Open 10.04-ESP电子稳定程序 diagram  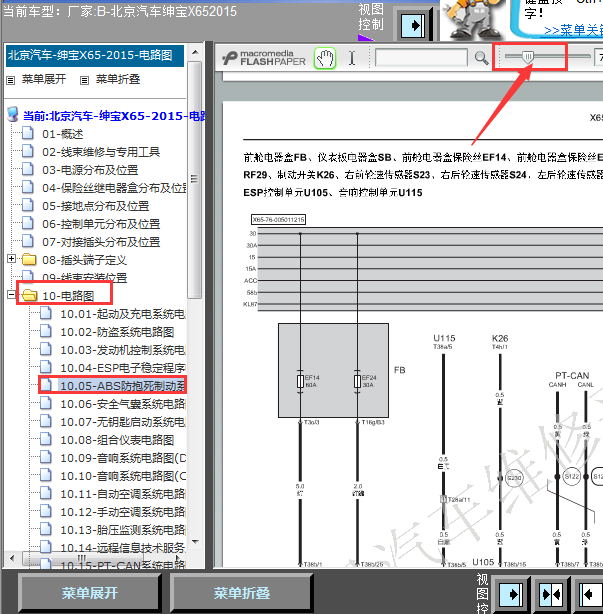pos(123,368)
